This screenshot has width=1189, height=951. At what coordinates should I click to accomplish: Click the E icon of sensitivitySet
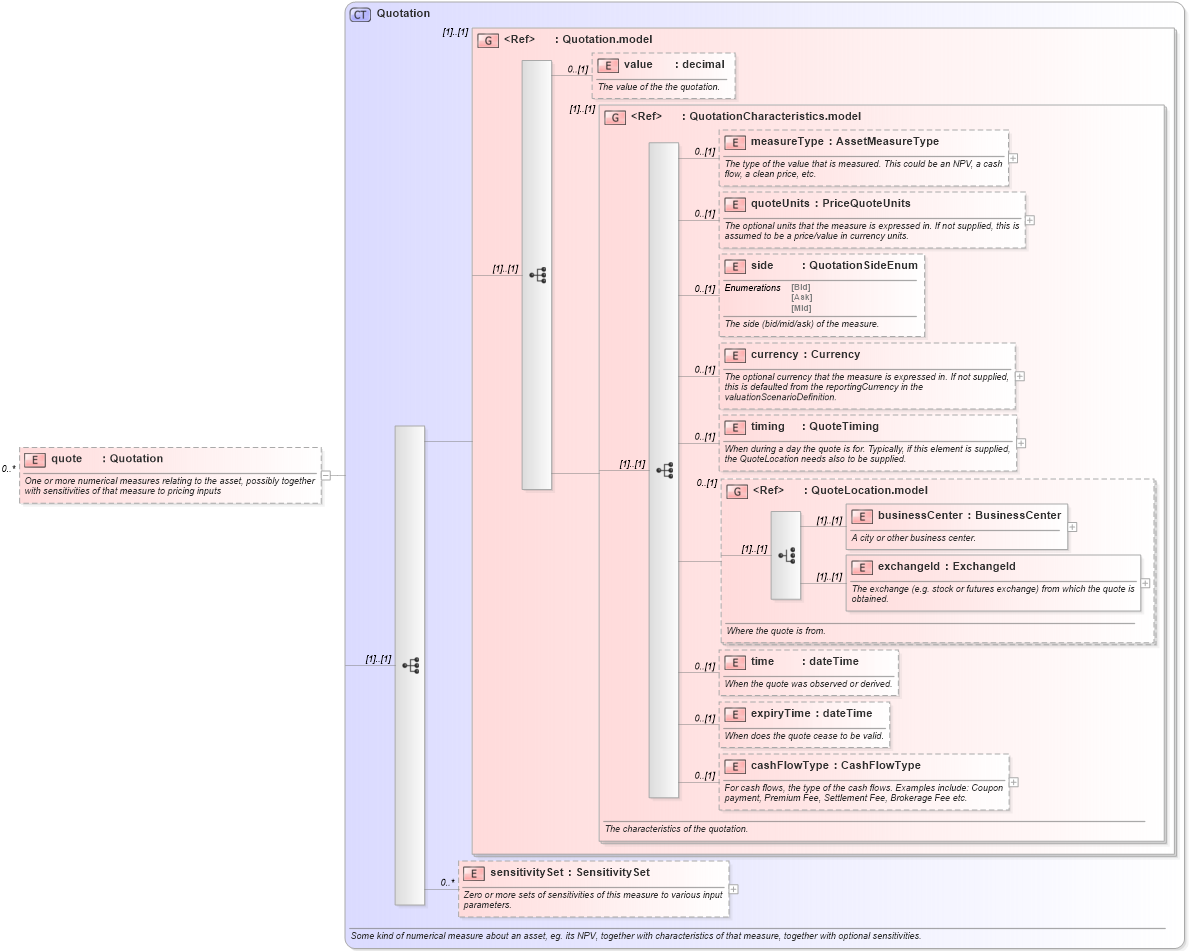coord(474,874)
